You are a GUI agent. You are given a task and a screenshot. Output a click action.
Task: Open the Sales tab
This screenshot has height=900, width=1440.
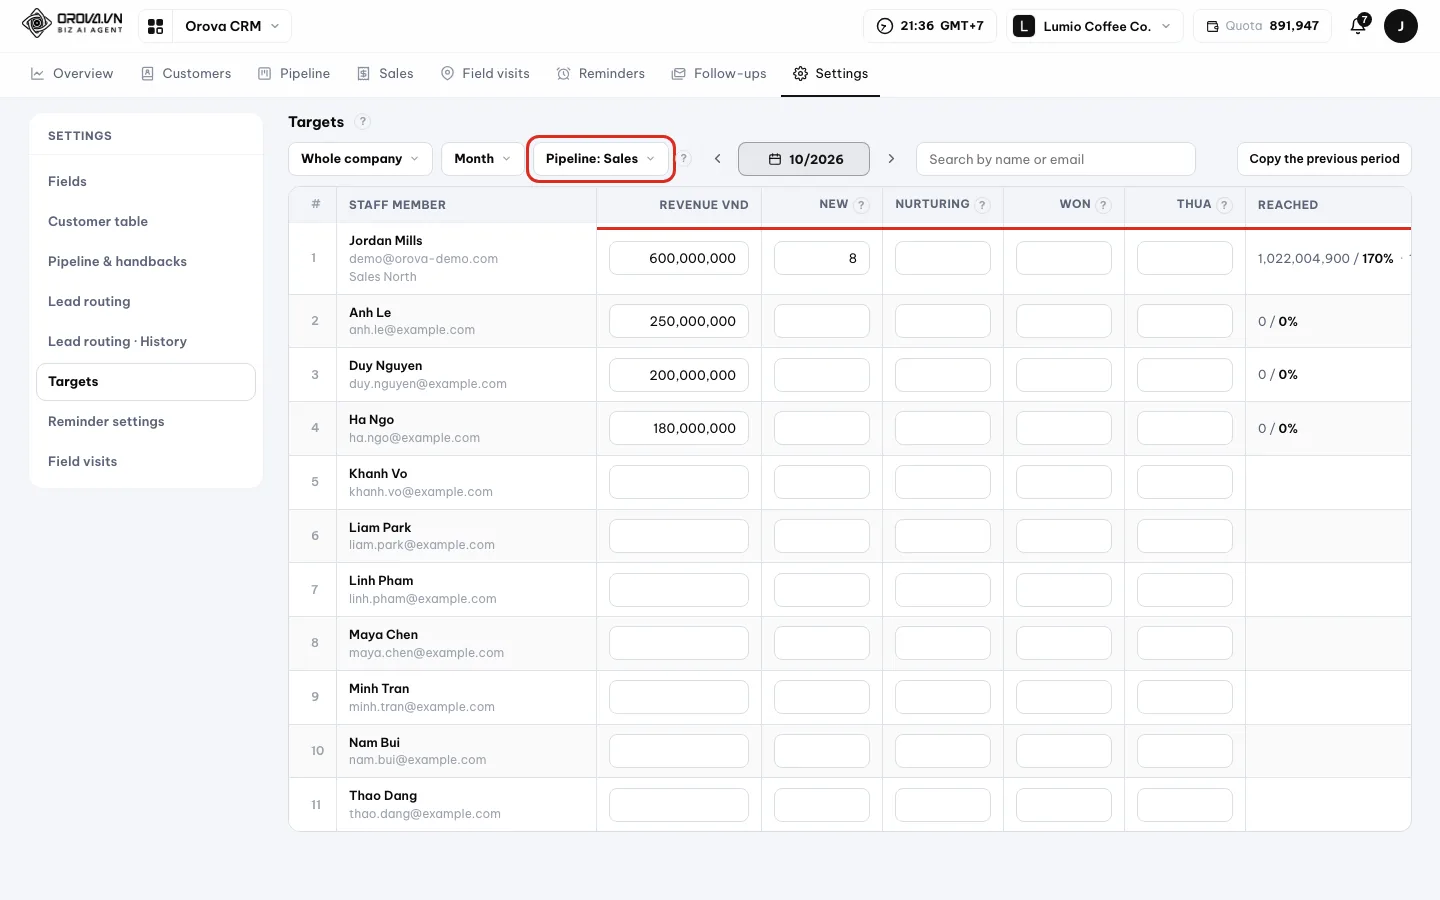coord(385,74)
